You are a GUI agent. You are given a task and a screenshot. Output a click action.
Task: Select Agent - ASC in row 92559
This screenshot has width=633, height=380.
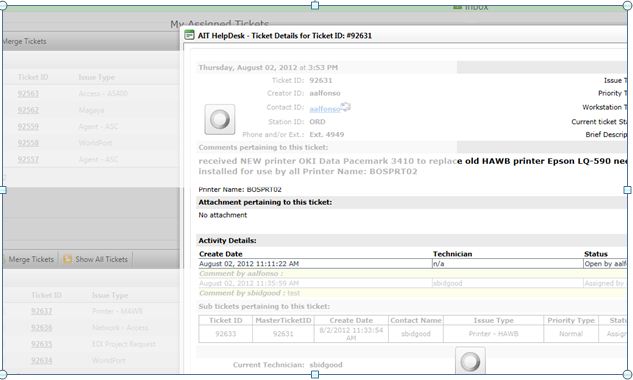[x=98, y=127]
